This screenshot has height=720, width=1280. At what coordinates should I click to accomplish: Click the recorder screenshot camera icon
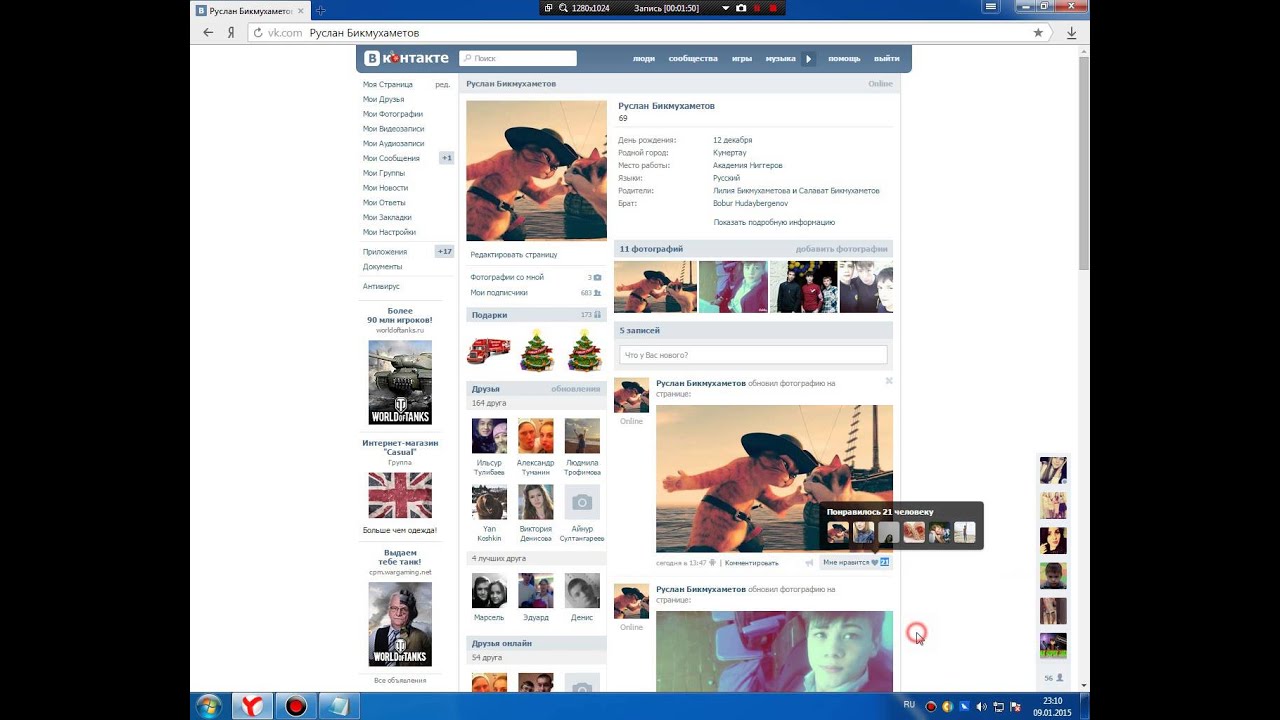coord(741,8)
